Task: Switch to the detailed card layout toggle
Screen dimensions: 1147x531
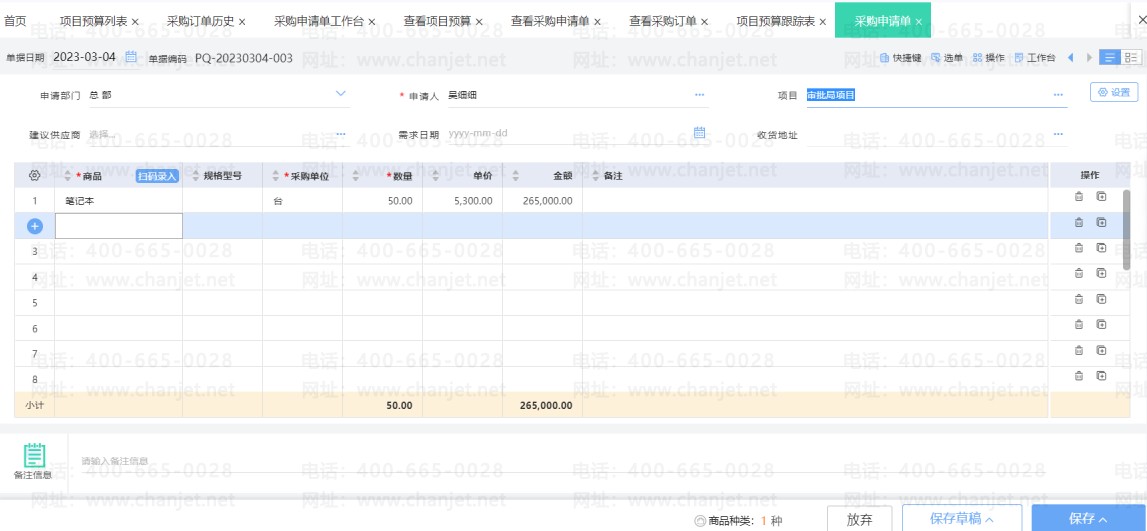Action: click(x=1130, y=58)
